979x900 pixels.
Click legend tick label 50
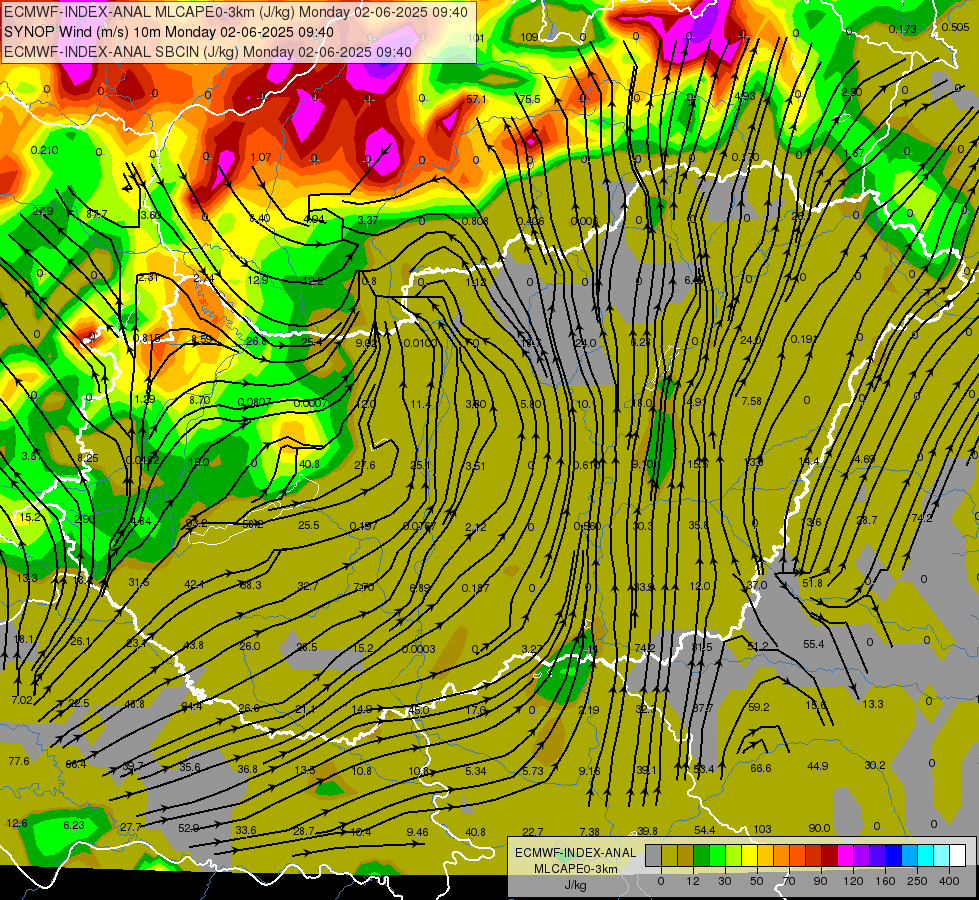pos(757,881)
